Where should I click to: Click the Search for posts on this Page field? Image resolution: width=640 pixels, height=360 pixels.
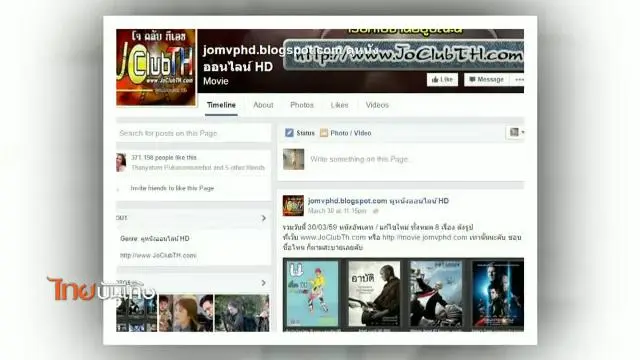[193, 133]
